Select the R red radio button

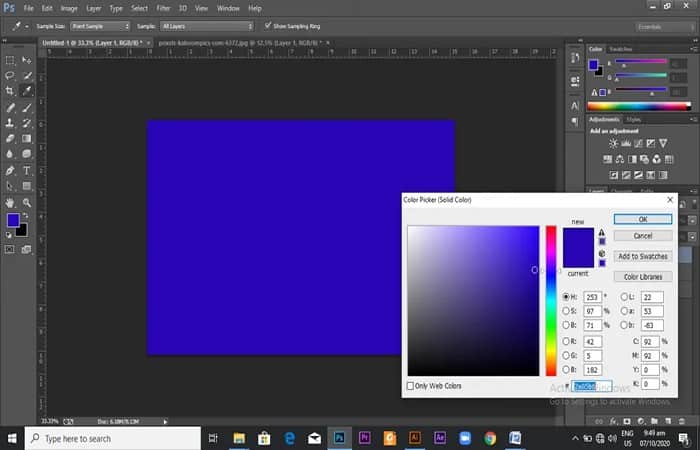566,342
